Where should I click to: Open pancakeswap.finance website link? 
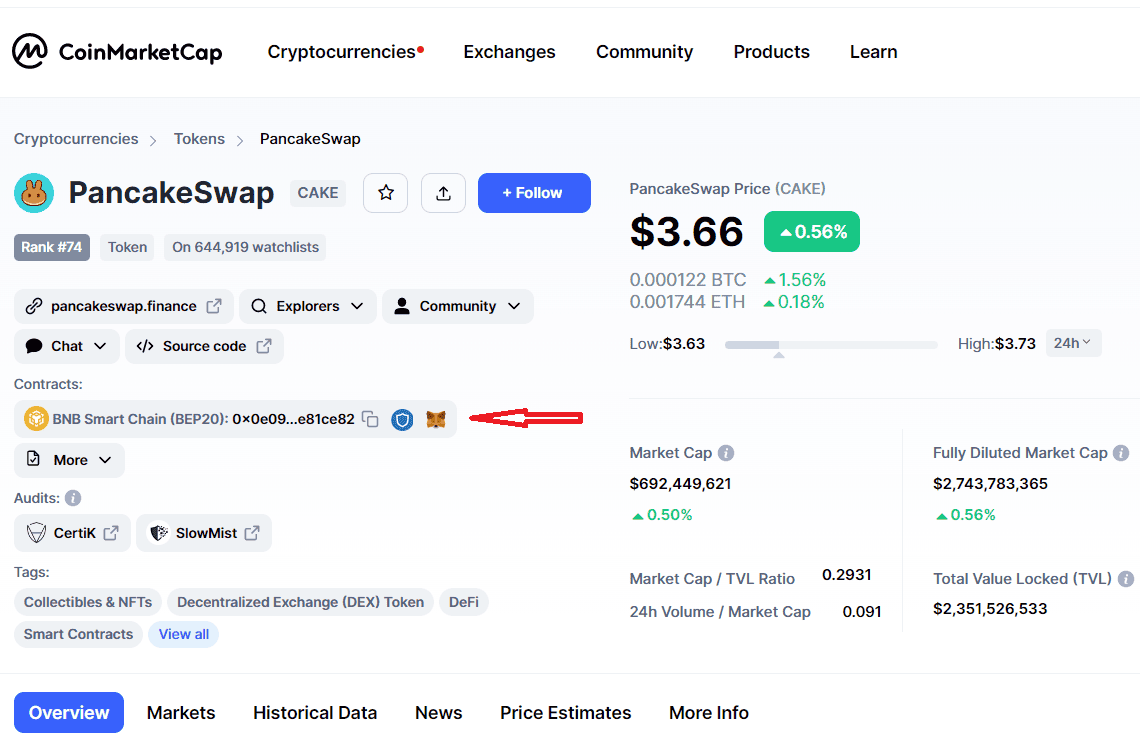[x=124, y=306]
